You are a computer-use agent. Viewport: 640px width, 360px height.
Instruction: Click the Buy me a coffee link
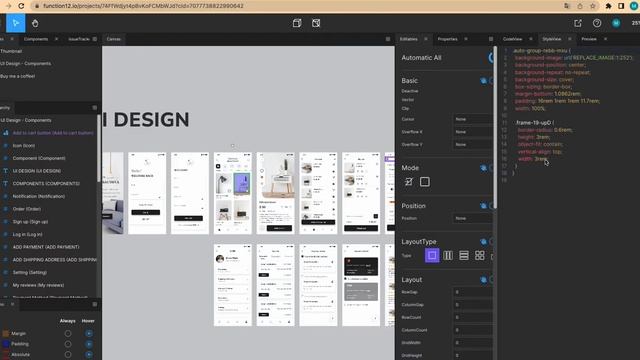pos(18,76)
